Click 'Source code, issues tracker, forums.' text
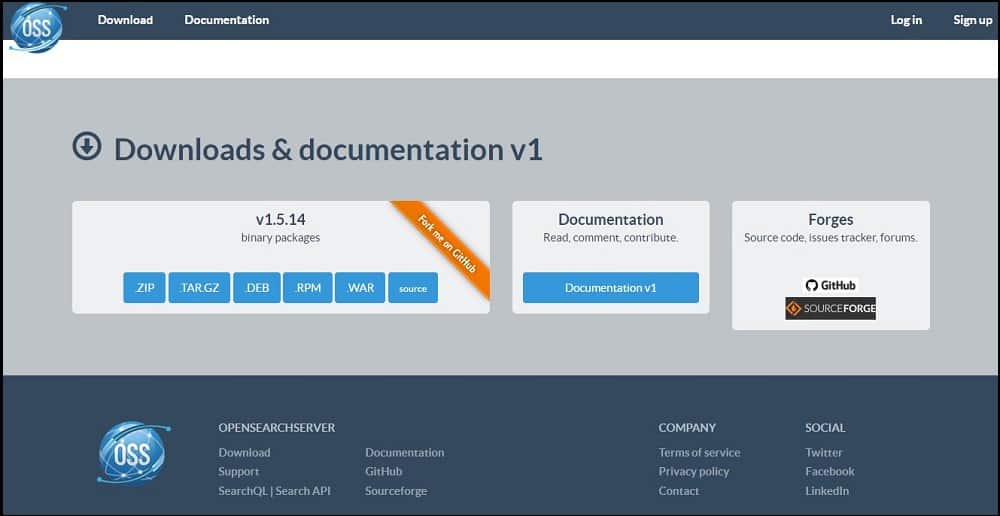Image resolution: width=1000 pixels, height=516 pixels. 830,238
